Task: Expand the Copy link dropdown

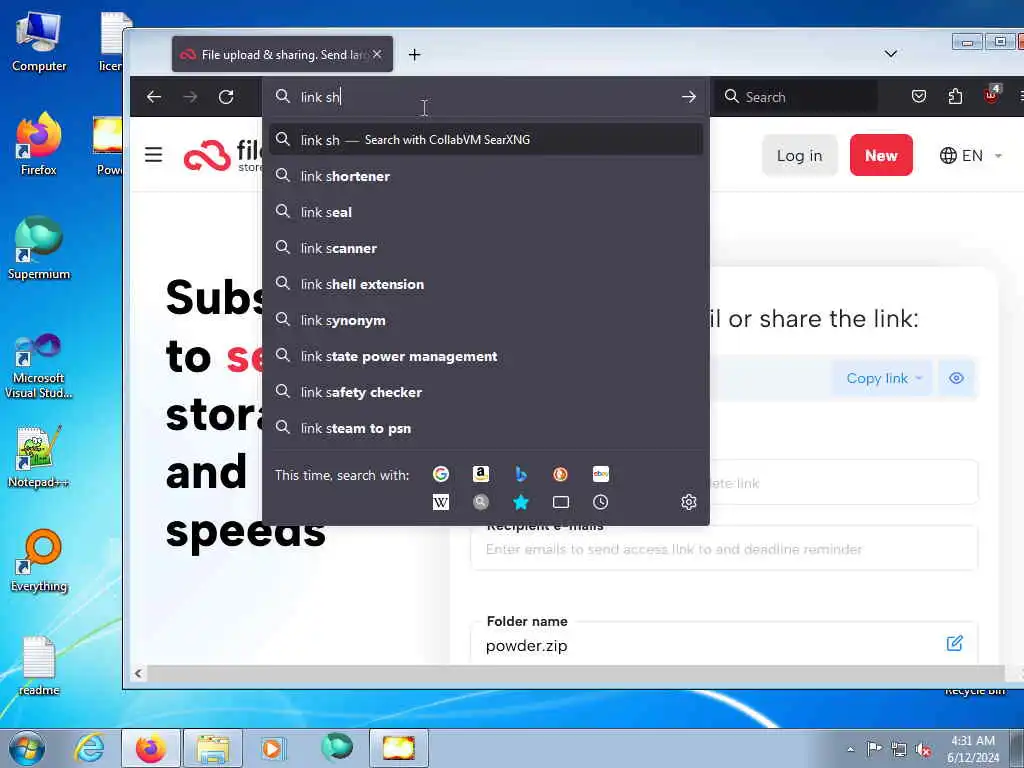Action: point(884,378)
